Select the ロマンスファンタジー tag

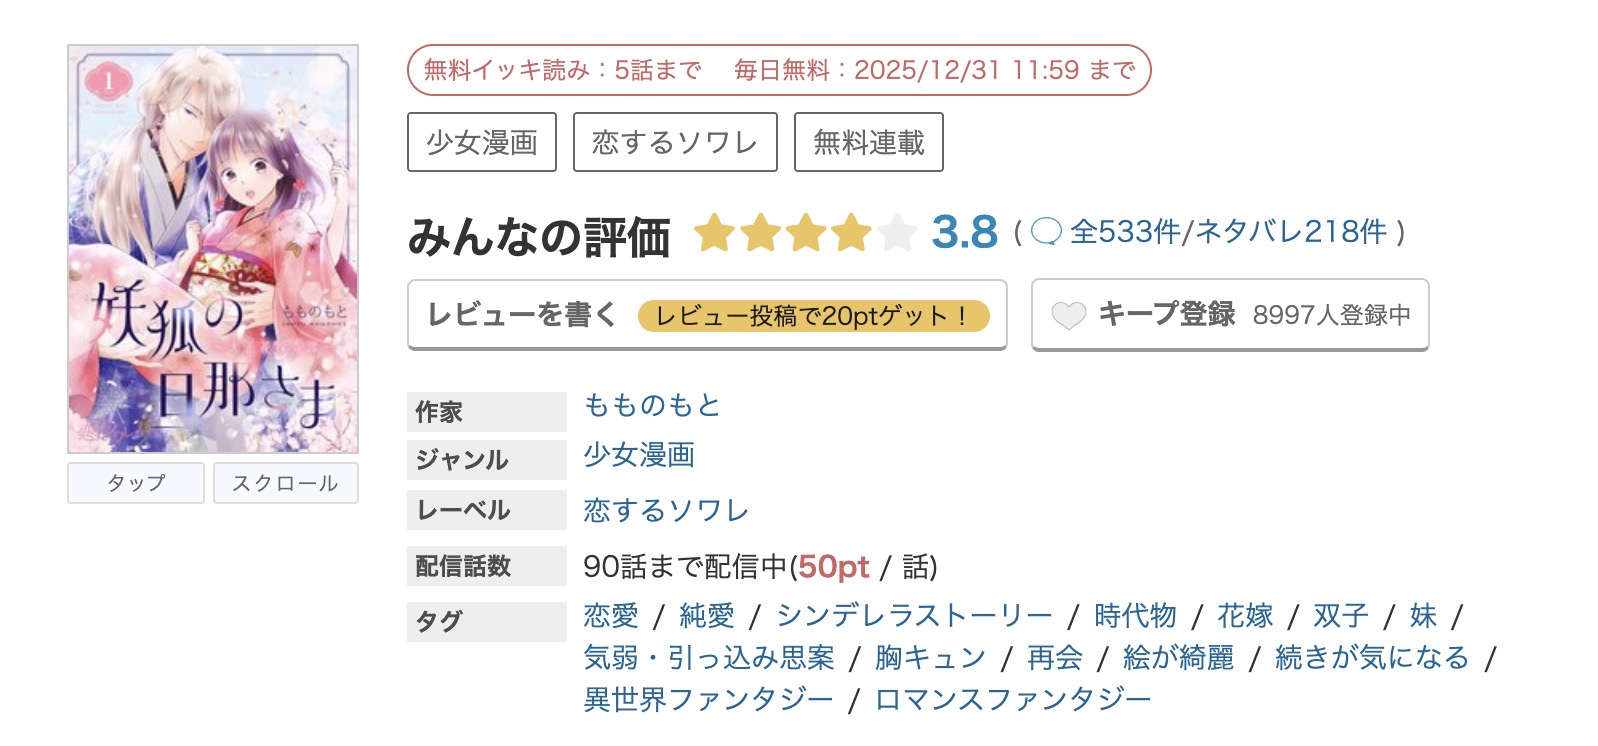tap(1012, 699)
